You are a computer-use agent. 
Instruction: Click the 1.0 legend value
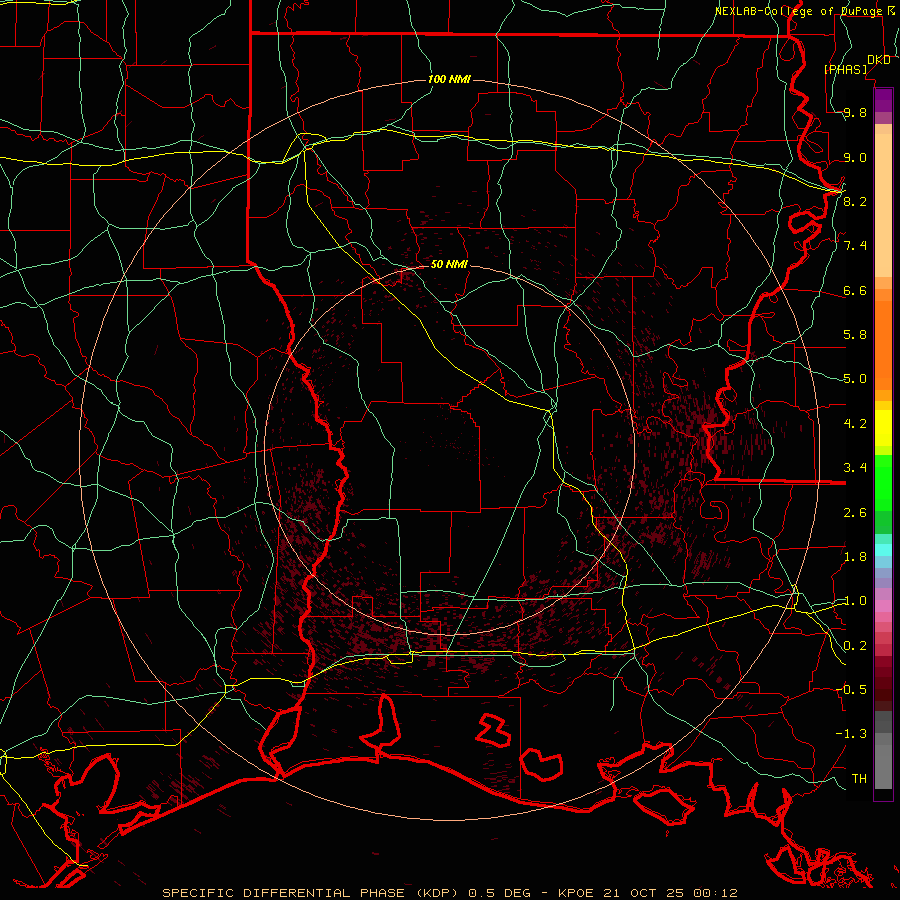[855, 601]
